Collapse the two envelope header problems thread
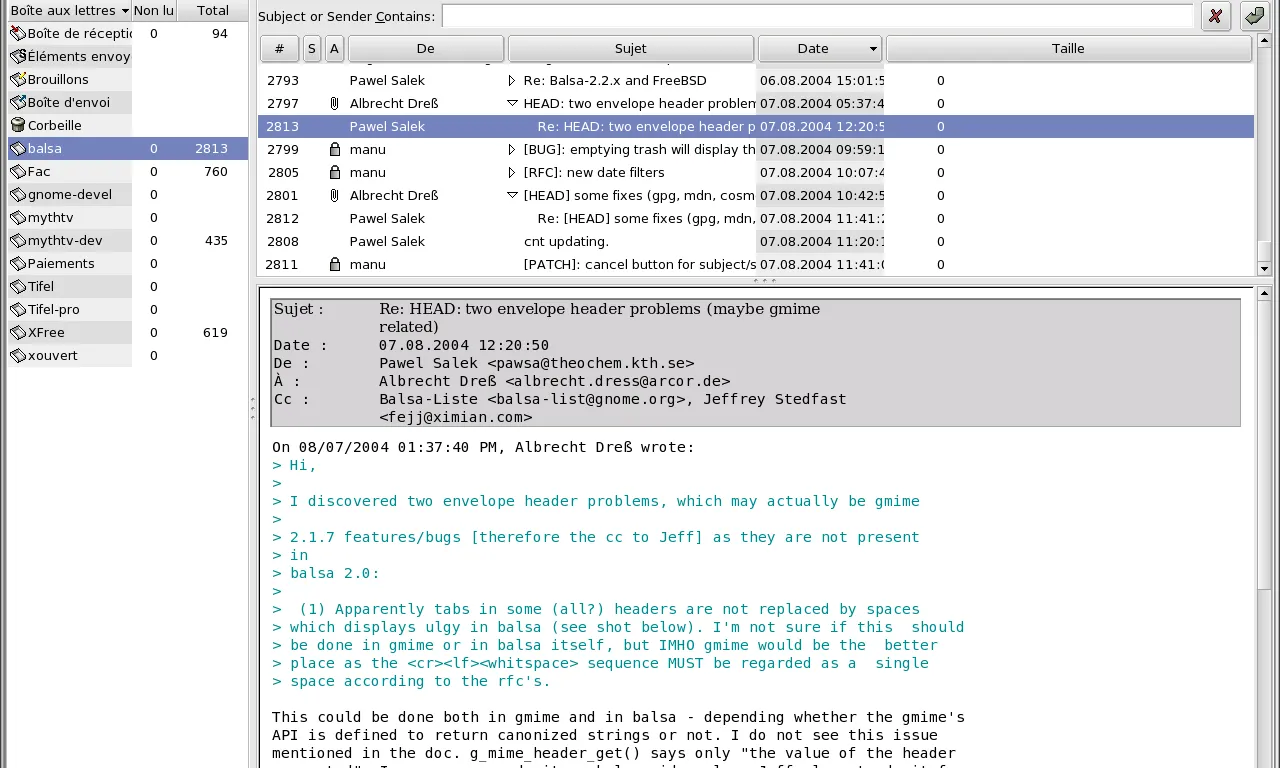This screenshot has width=1280, height=768. [x=512, y=103]
